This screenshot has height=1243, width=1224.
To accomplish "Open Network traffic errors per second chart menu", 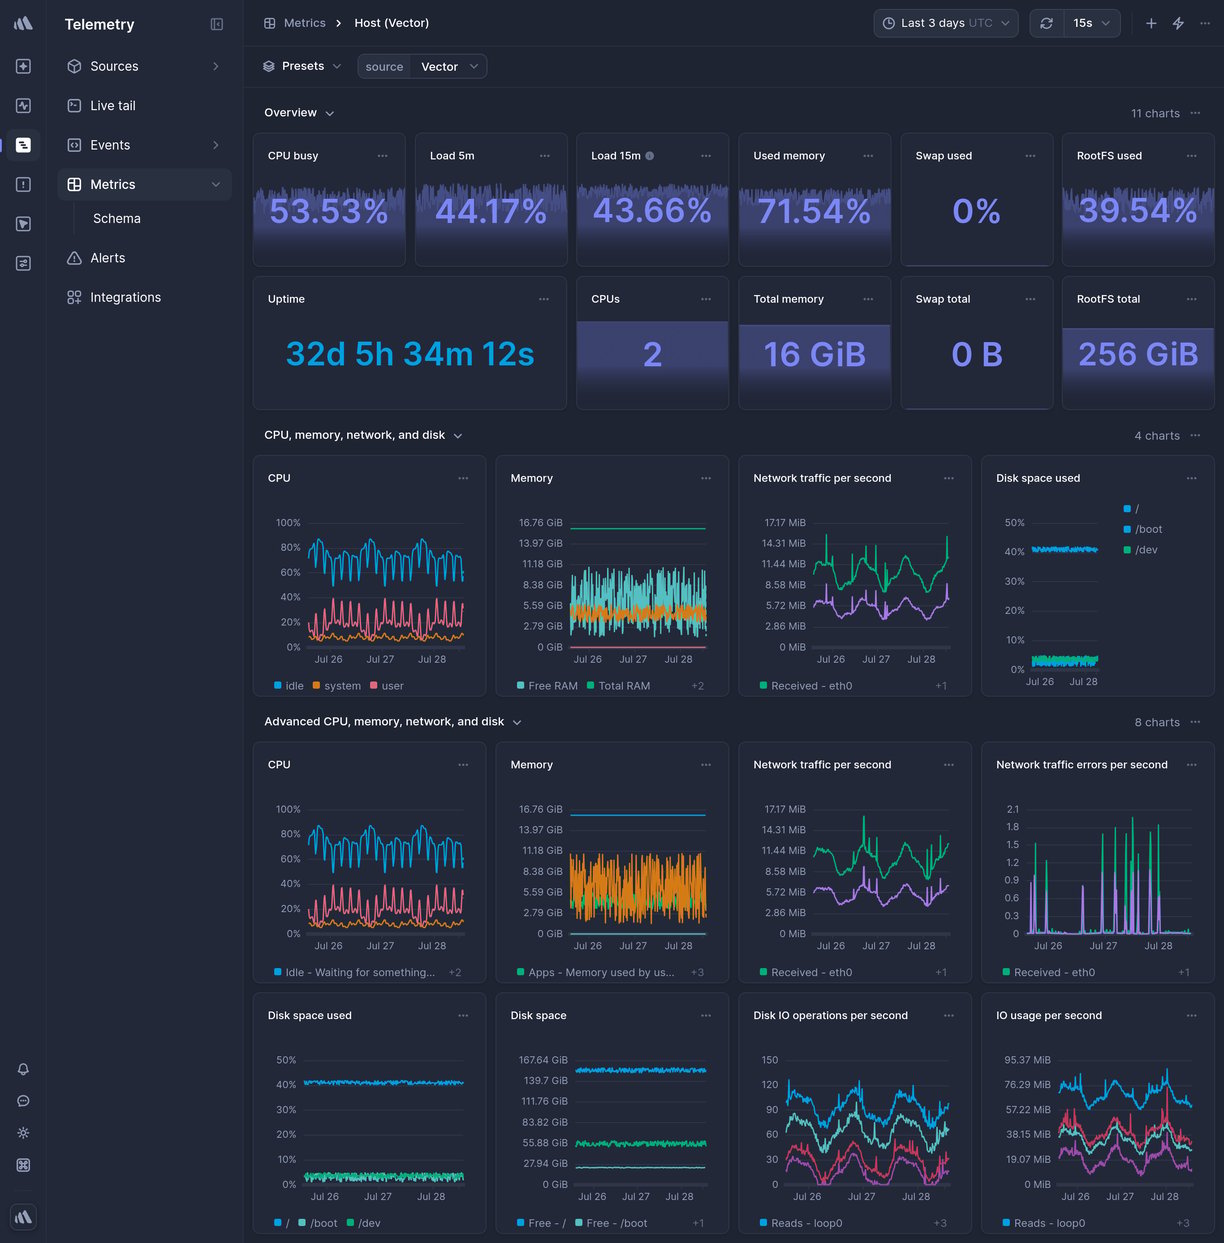I will coord(1192,765).
